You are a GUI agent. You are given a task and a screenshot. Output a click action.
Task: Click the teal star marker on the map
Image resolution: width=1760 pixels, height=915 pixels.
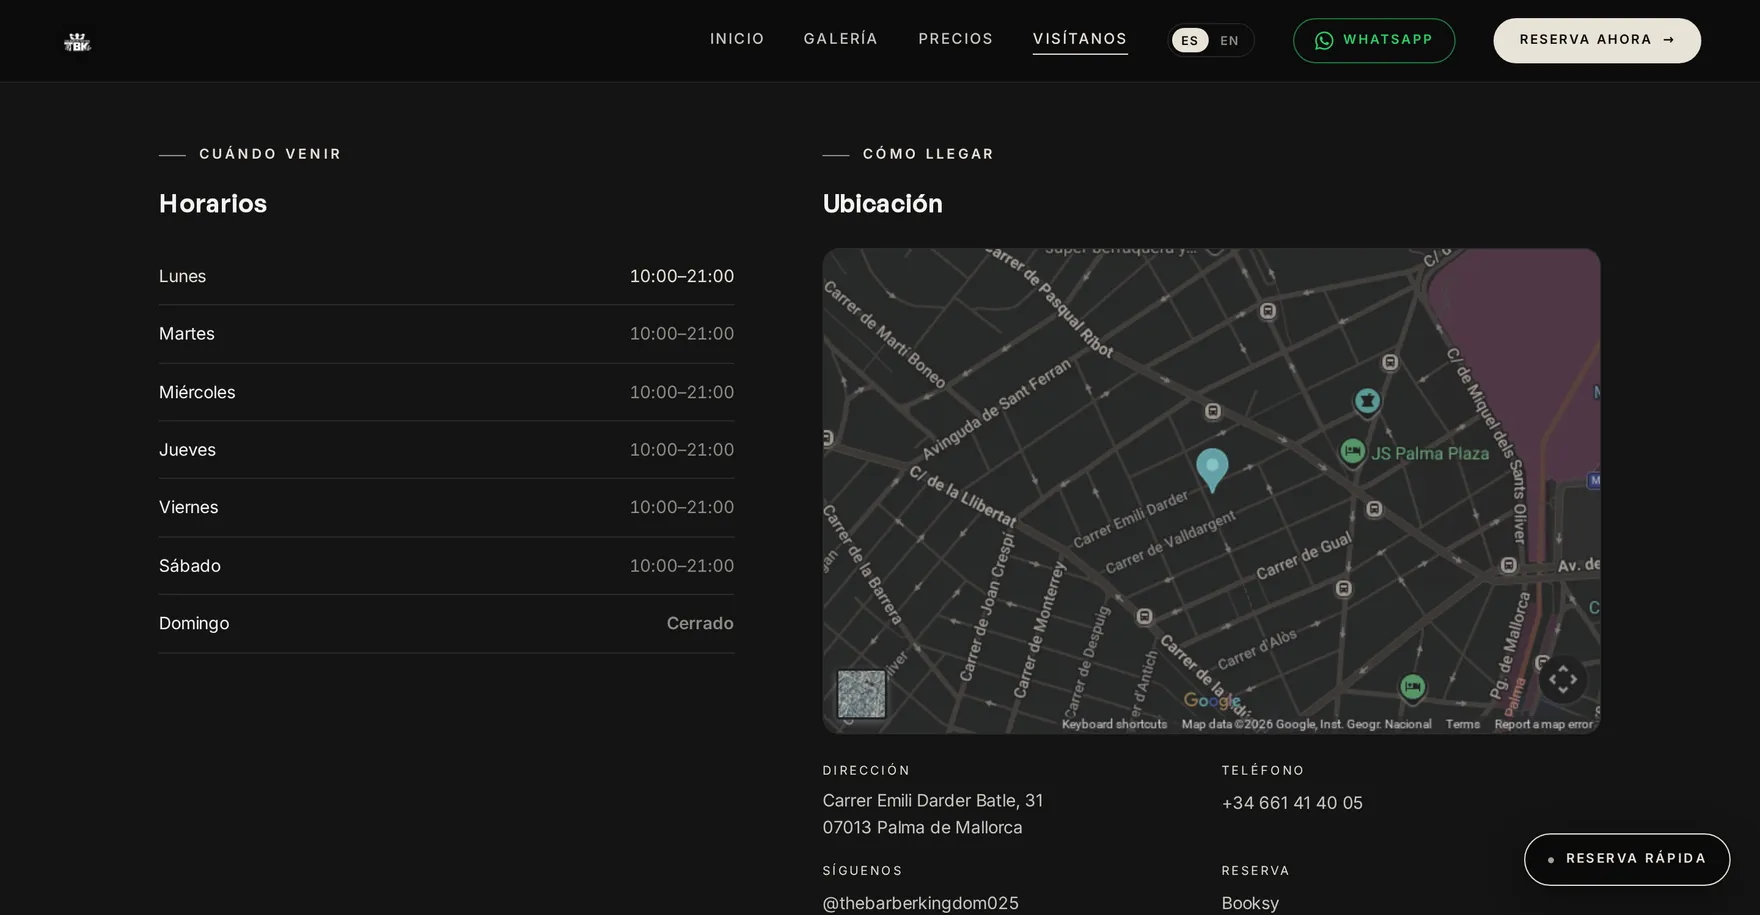[1367, 401]
